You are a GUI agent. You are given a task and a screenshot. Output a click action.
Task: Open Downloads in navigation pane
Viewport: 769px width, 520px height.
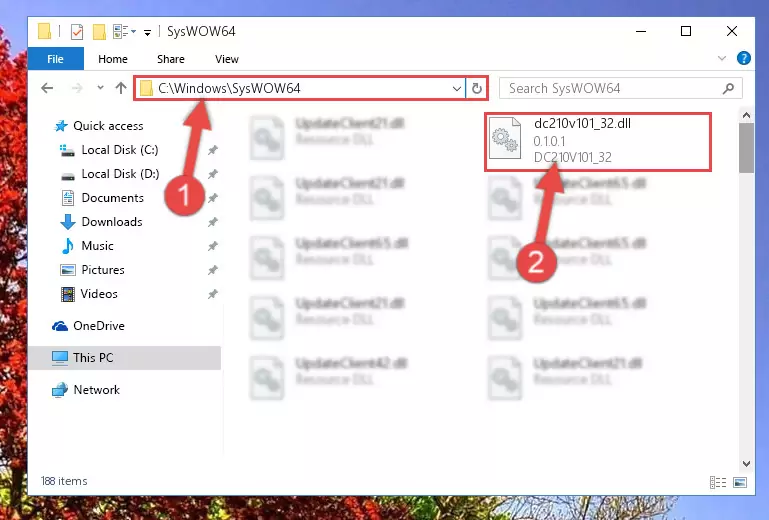pyautogui.click(x=112, y=222)
